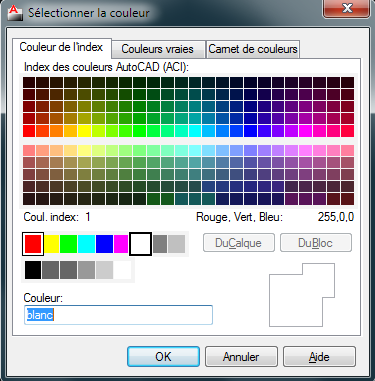The height and width of the screenshot is (381, 375).
Task: Pick the yellow standard color swatch
Action: 51,244
